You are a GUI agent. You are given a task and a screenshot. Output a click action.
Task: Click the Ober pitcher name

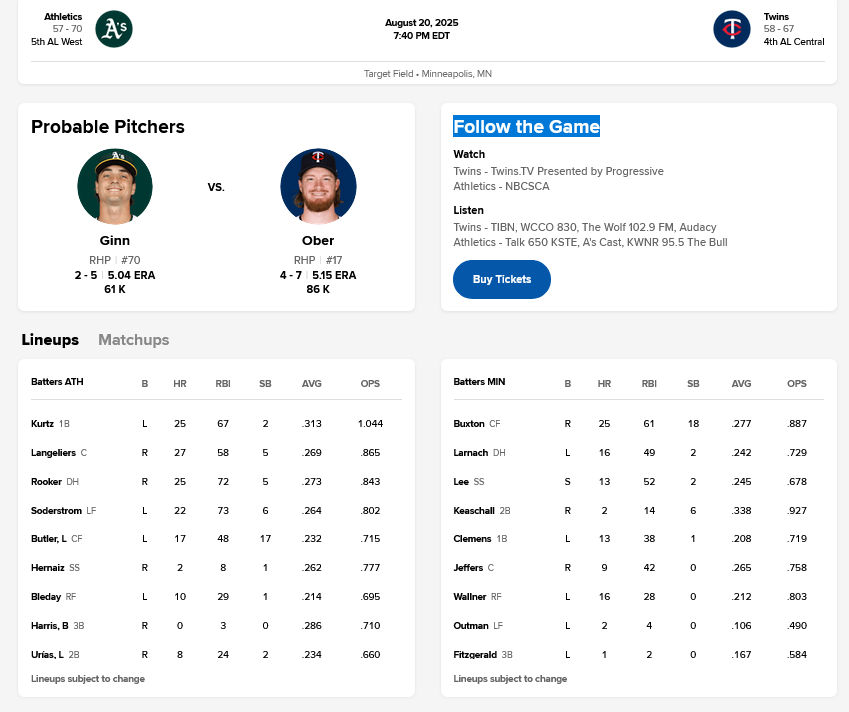pyautogui.click(x=318, y=241)
